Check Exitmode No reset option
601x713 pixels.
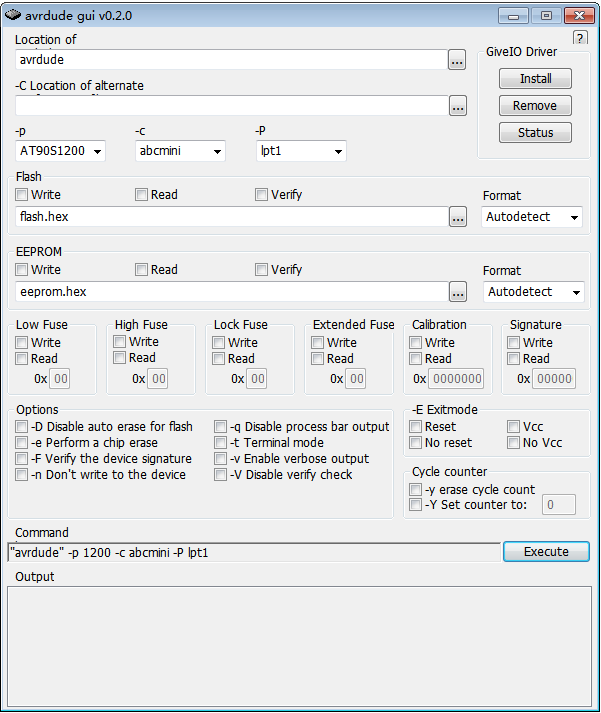click(416, 442)
